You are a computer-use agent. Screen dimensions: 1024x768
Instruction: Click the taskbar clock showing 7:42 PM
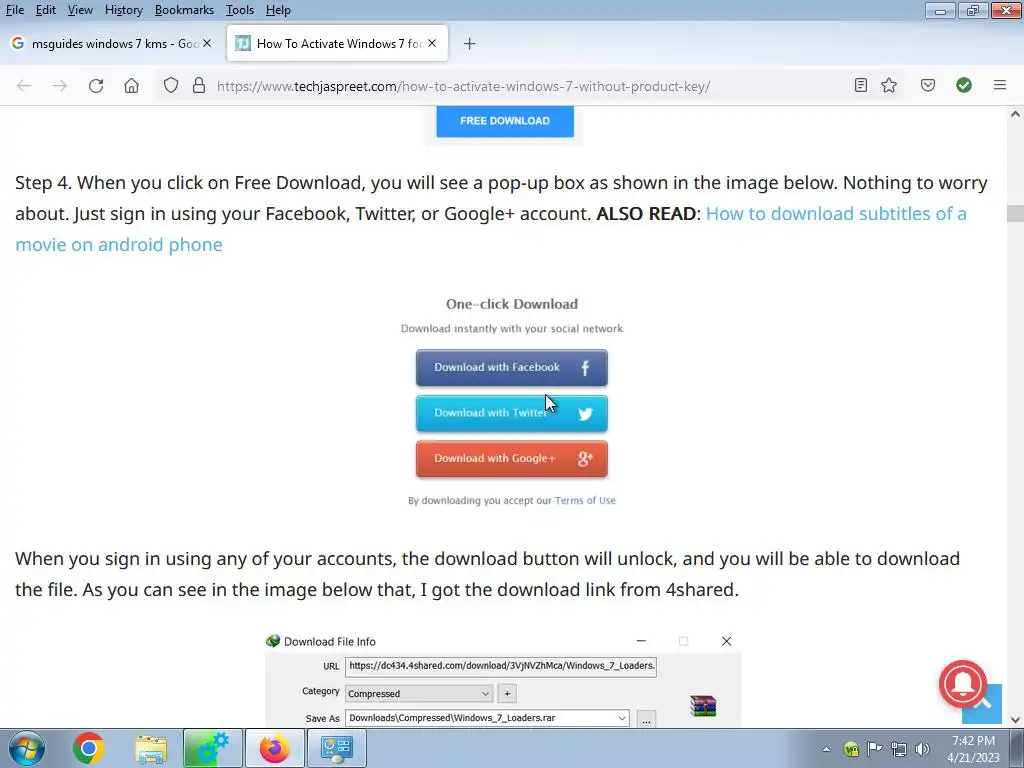(x=973, y=749)
